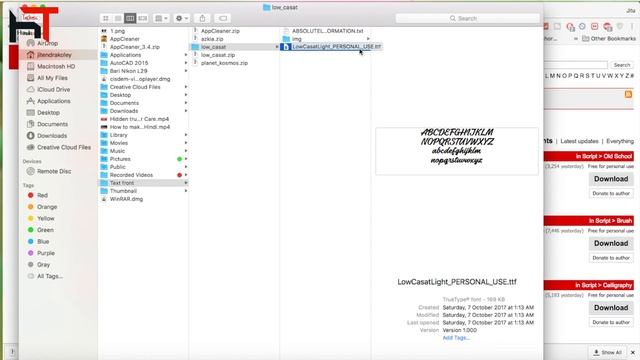The image size is (640, 360).
Task: Switch Finder to cover flow view
Action: point(142,18)
